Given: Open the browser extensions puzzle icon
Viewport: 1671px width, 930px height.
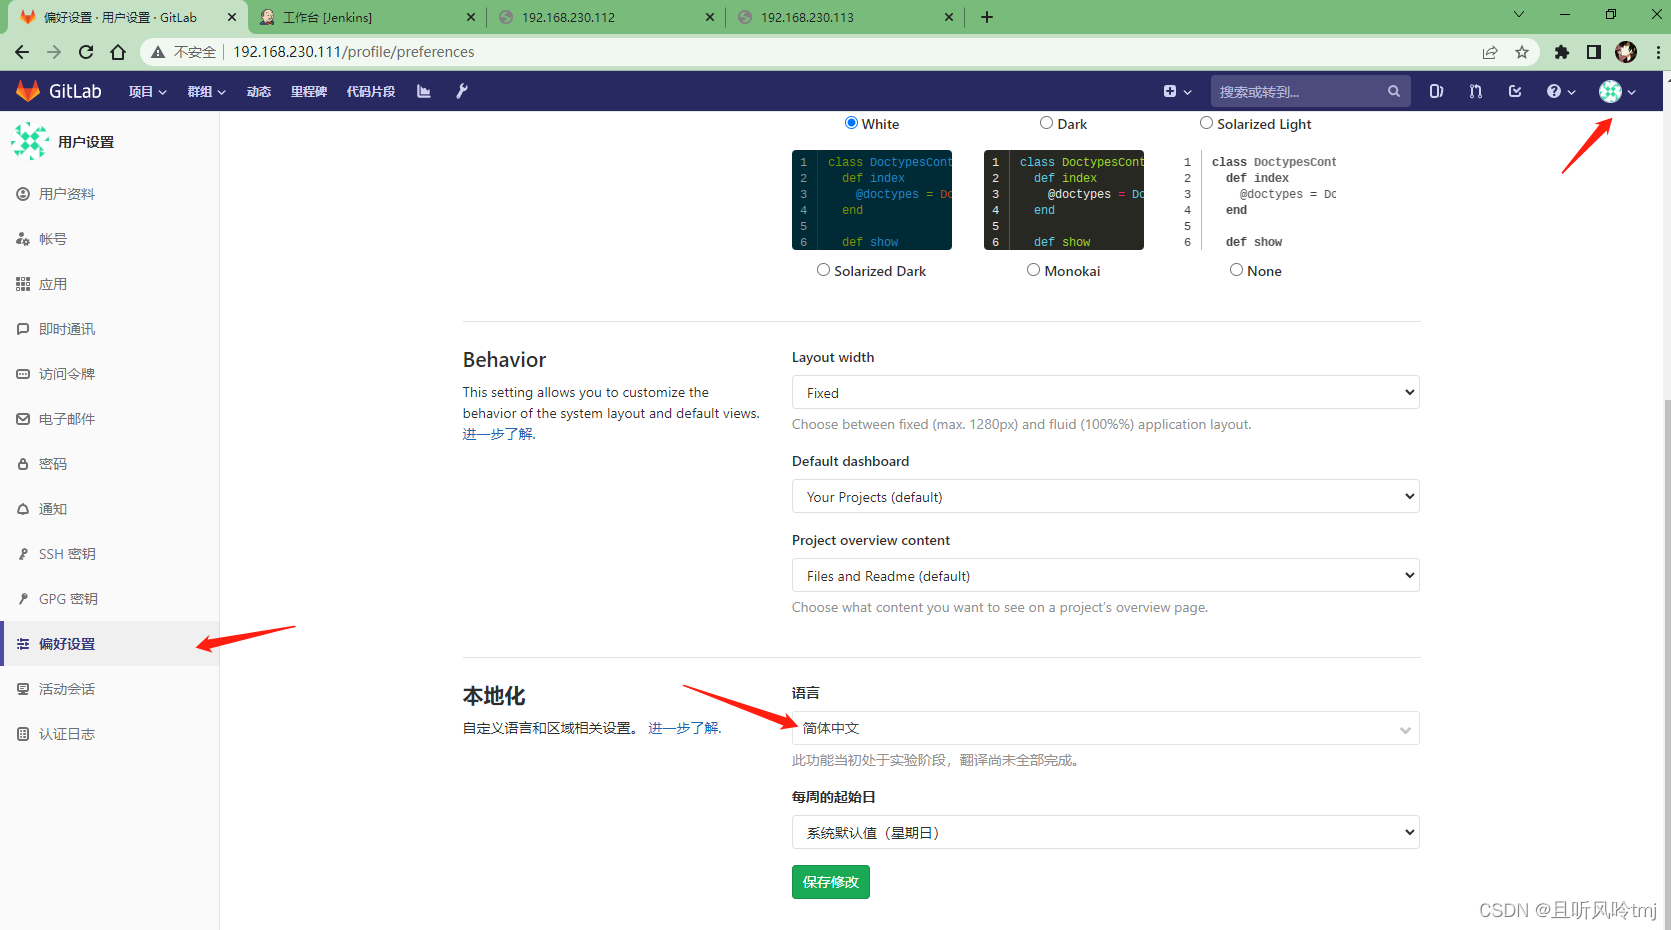Looking at the screenshot, I should tap(1562, 52).
